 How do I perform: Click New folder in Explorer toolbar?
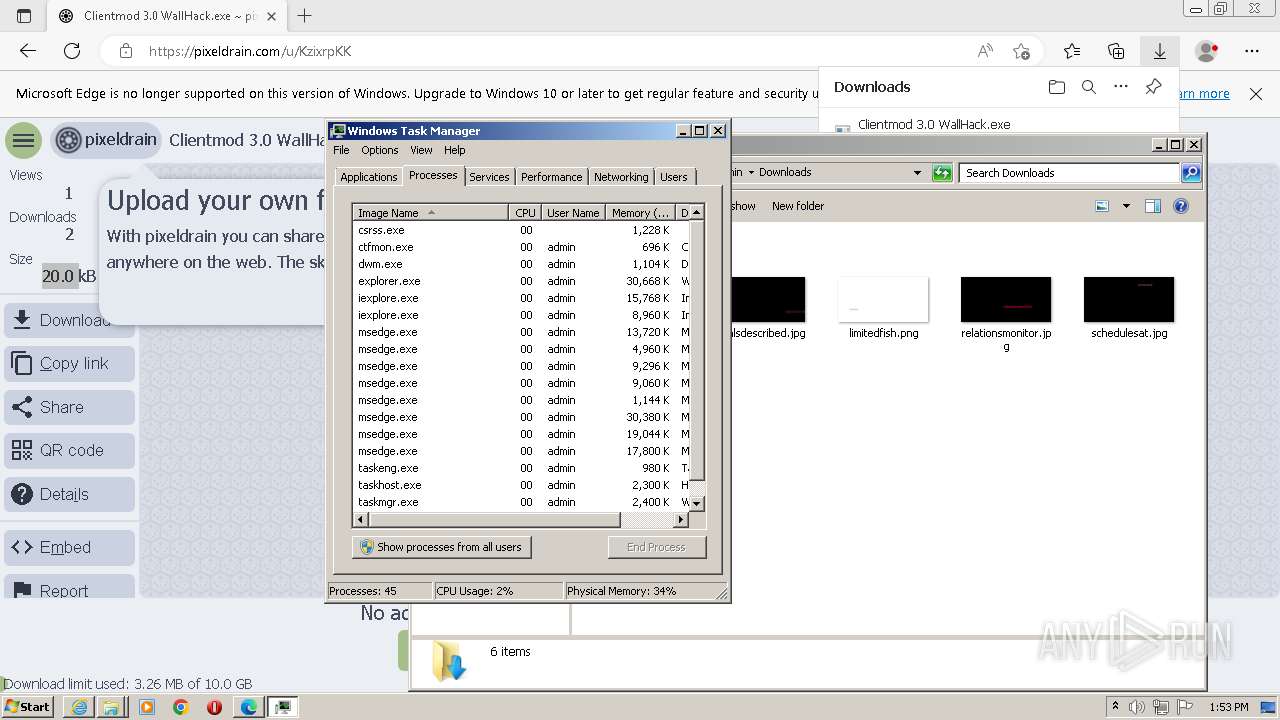pos(798,206)
